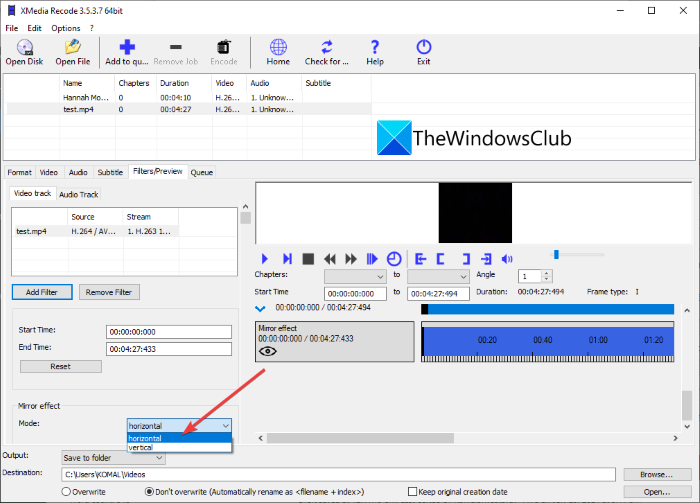Image resolution: width=700 pixels, height=503 pixels.
Task: Click the Check for updates icon
Action: pyautogui.click(x=327, y=47)
